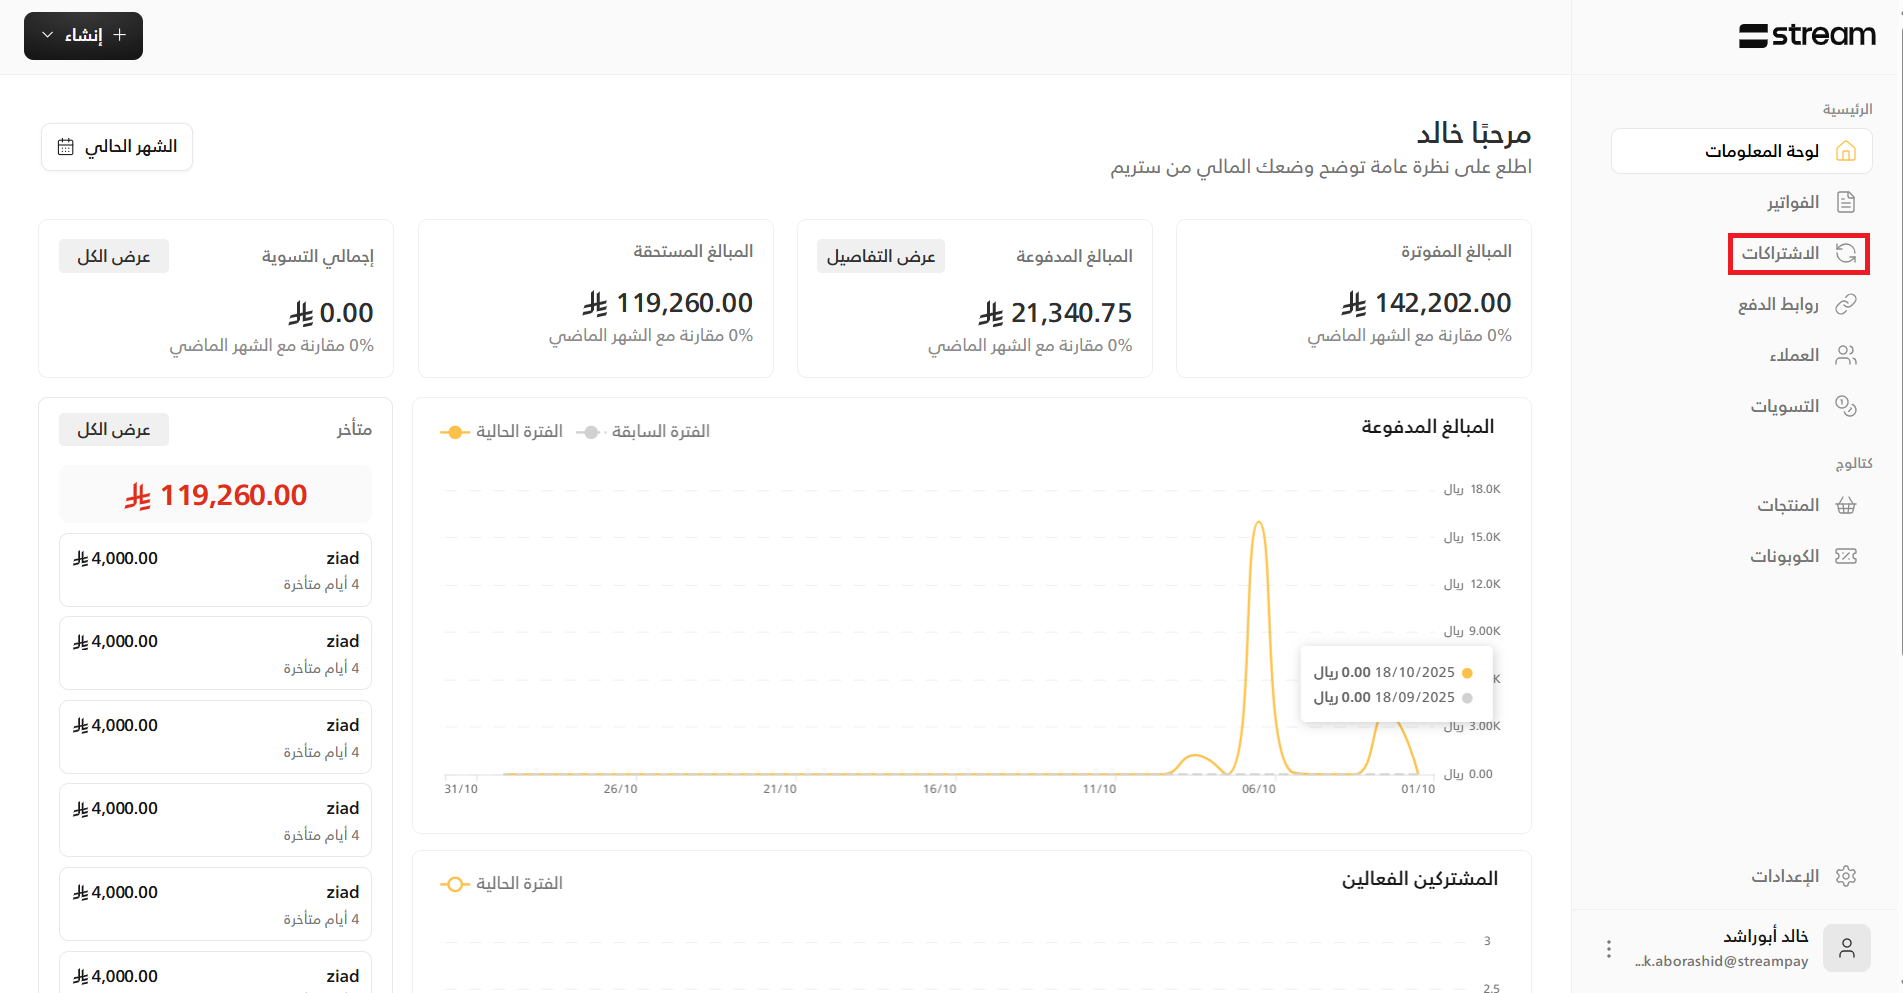Screen dimensions: 1903x993
Task: Toggle الفترة السابقة legend in paid amounts chart
Action: tap(644, 432)
